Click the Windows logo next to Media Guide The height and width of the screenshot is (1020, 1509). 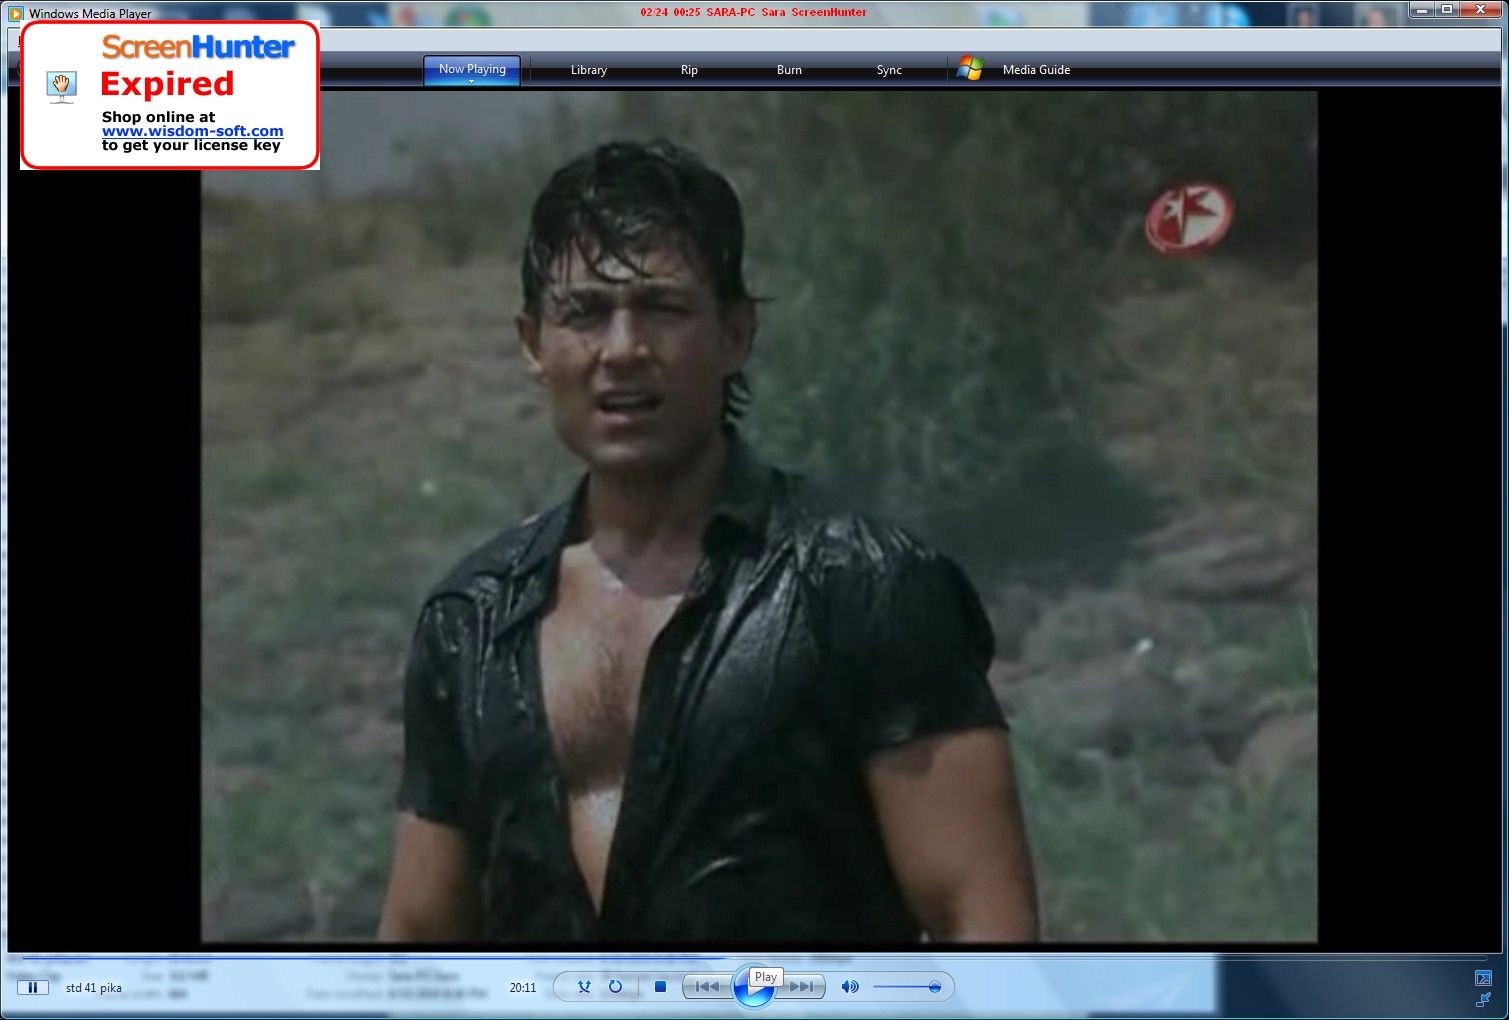[x=969, y=69]
